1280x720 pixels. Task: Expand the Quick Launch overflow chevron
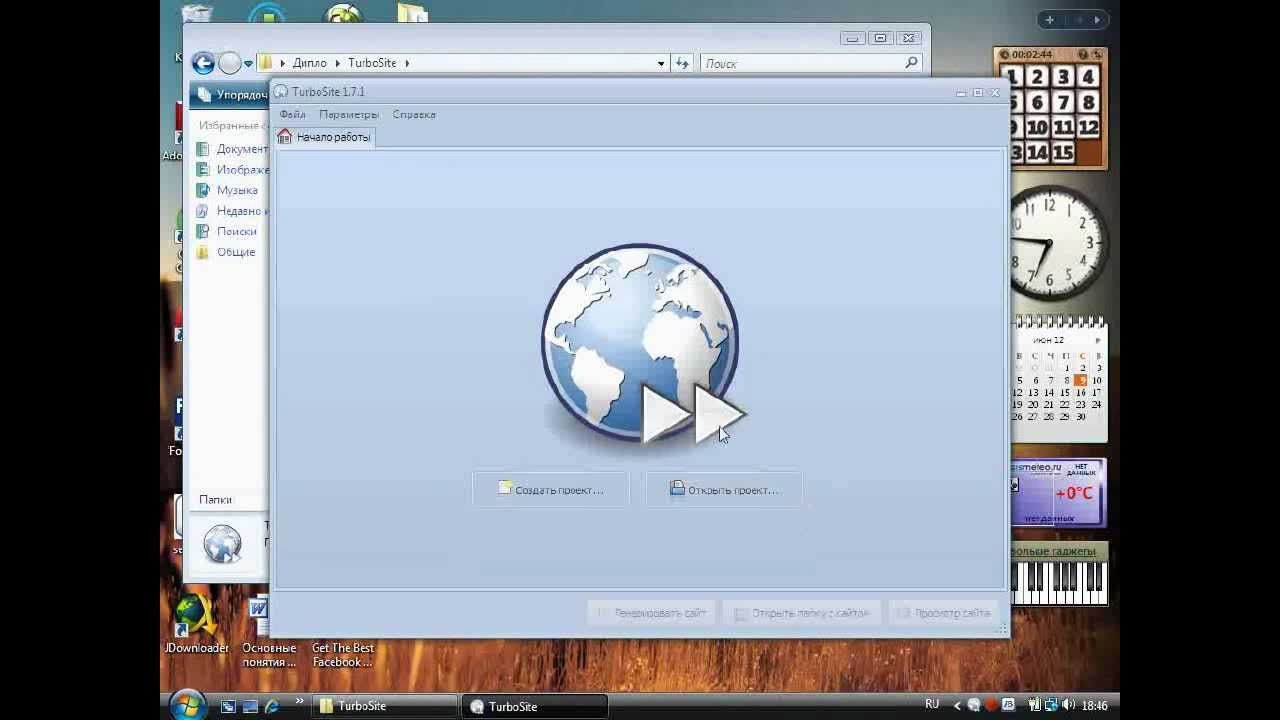(299, 702)
